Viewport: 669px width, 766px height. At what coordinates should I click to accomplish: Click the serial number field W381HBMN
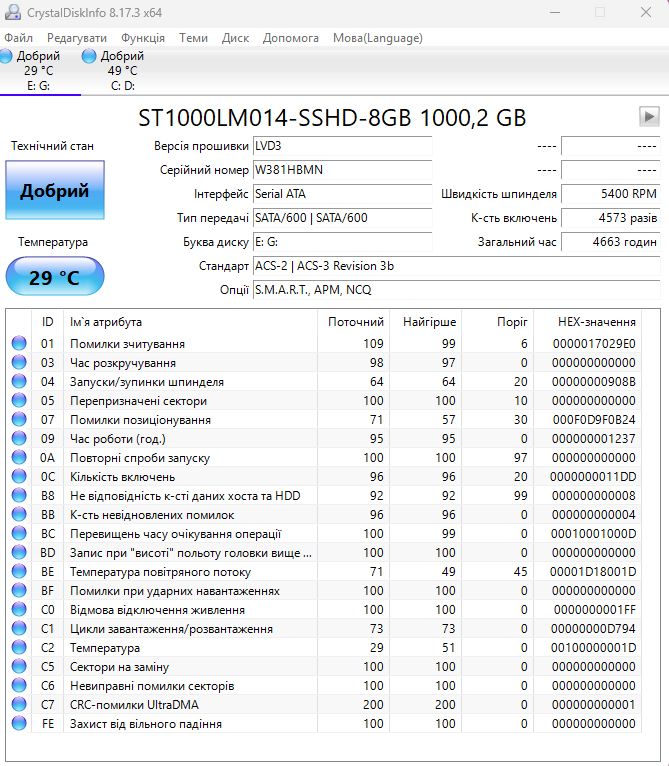point(342,170)
